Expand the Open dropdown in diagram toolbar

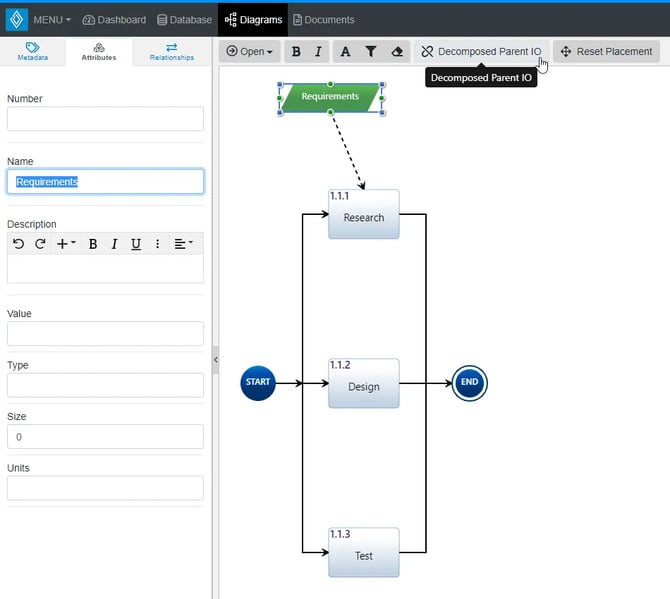click(249, 52)
